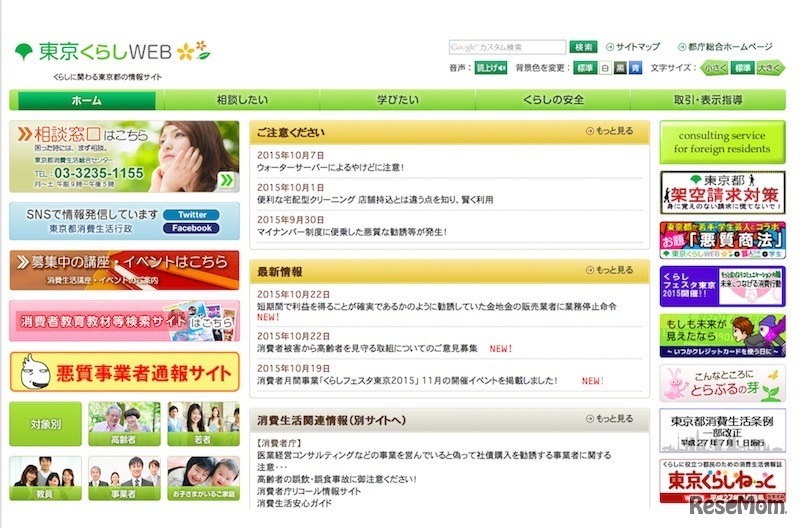The height and width of the screenshot is (528, 800).
Task: Open 消費者庁リコール情報サイト link
Action: pyautogui.click(x=309, y=491)
